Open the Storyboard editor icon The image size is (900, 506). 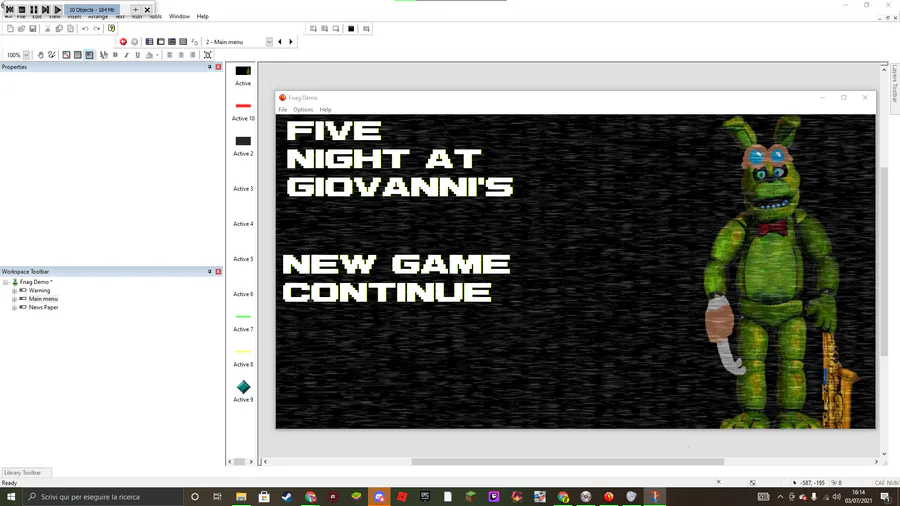point(149,42)
